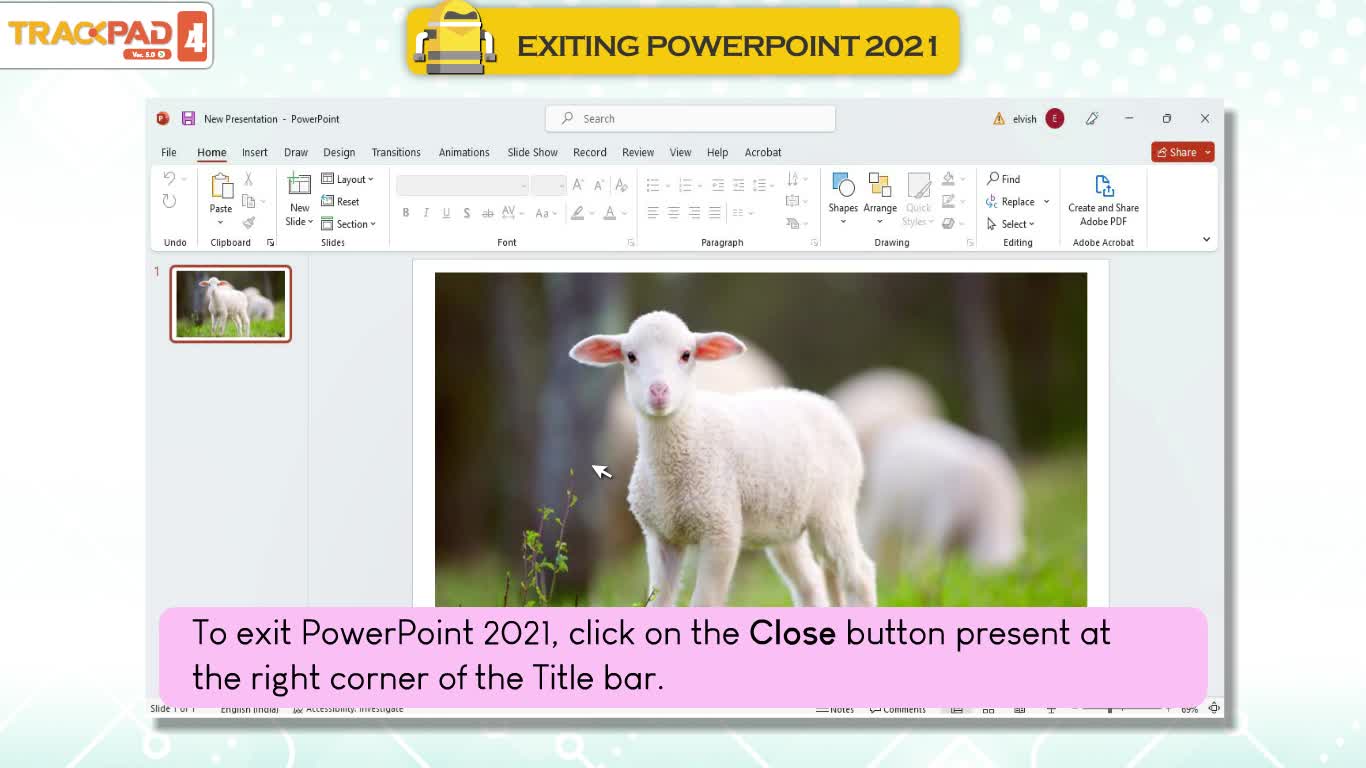Toggle Center alignment button
The width and height of the screenshot is (1366, 768).
[x=673, y=213]
